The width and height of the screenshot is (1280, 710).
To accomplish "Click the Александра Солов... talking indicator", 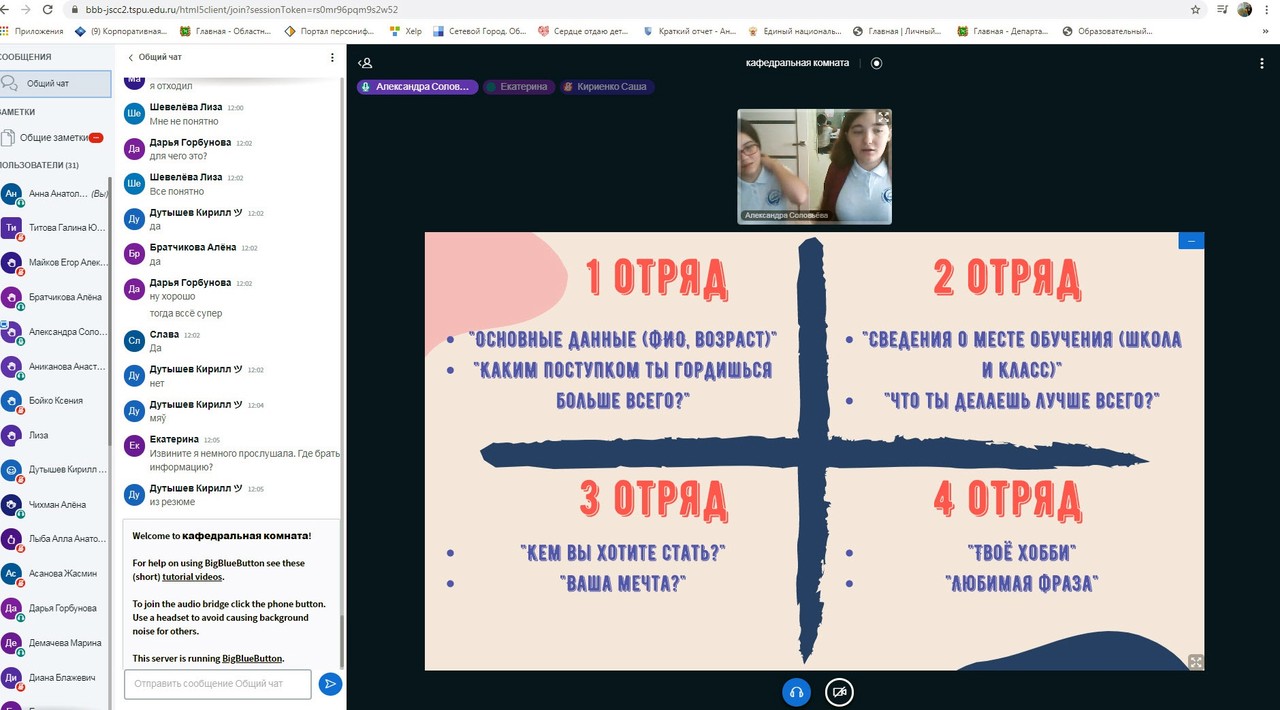I will pos(417,87).
